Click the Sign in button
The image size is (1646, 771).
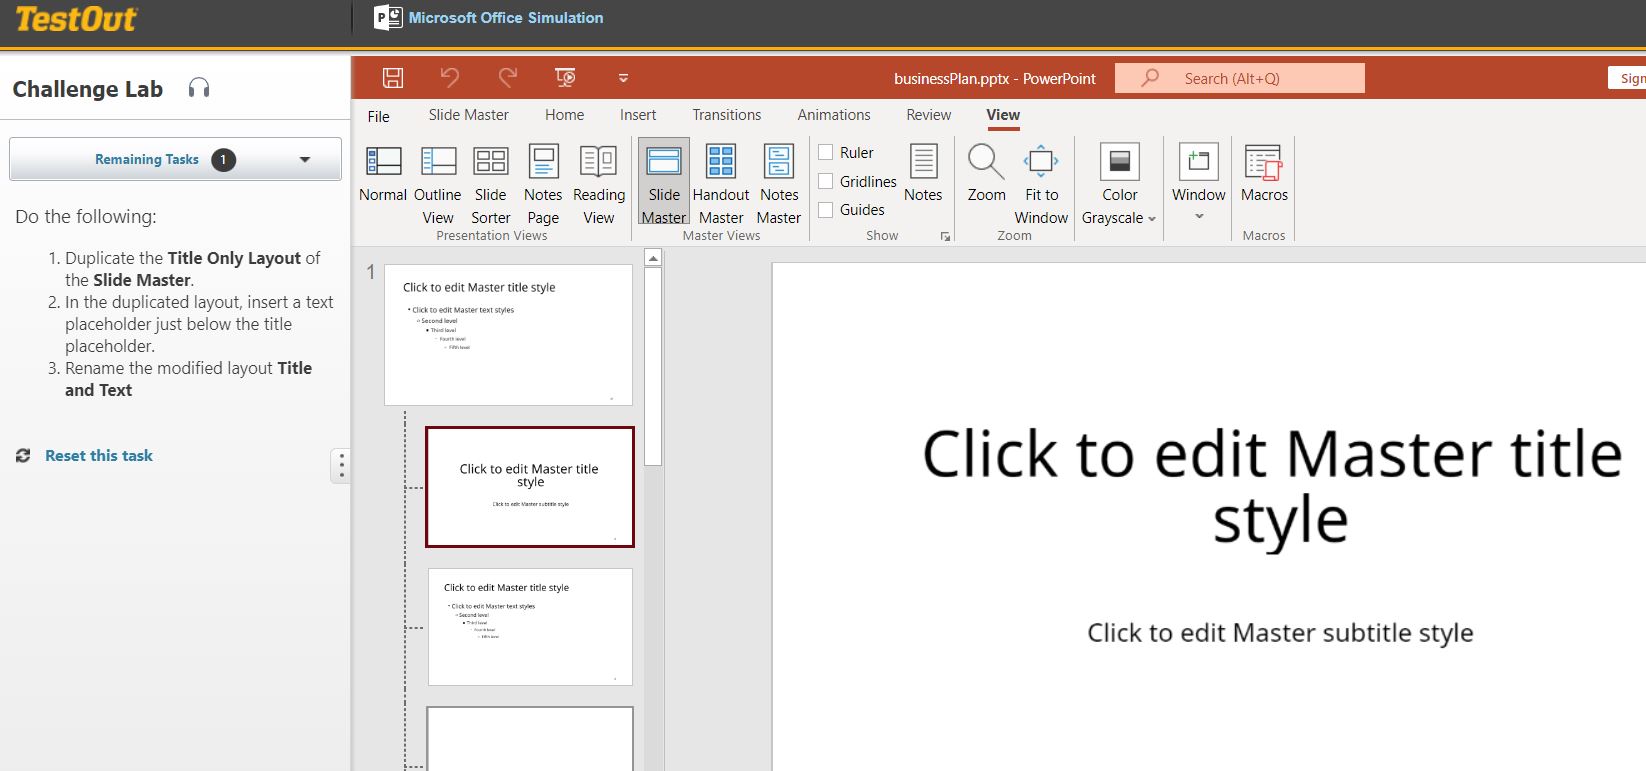coord(1627,78)
